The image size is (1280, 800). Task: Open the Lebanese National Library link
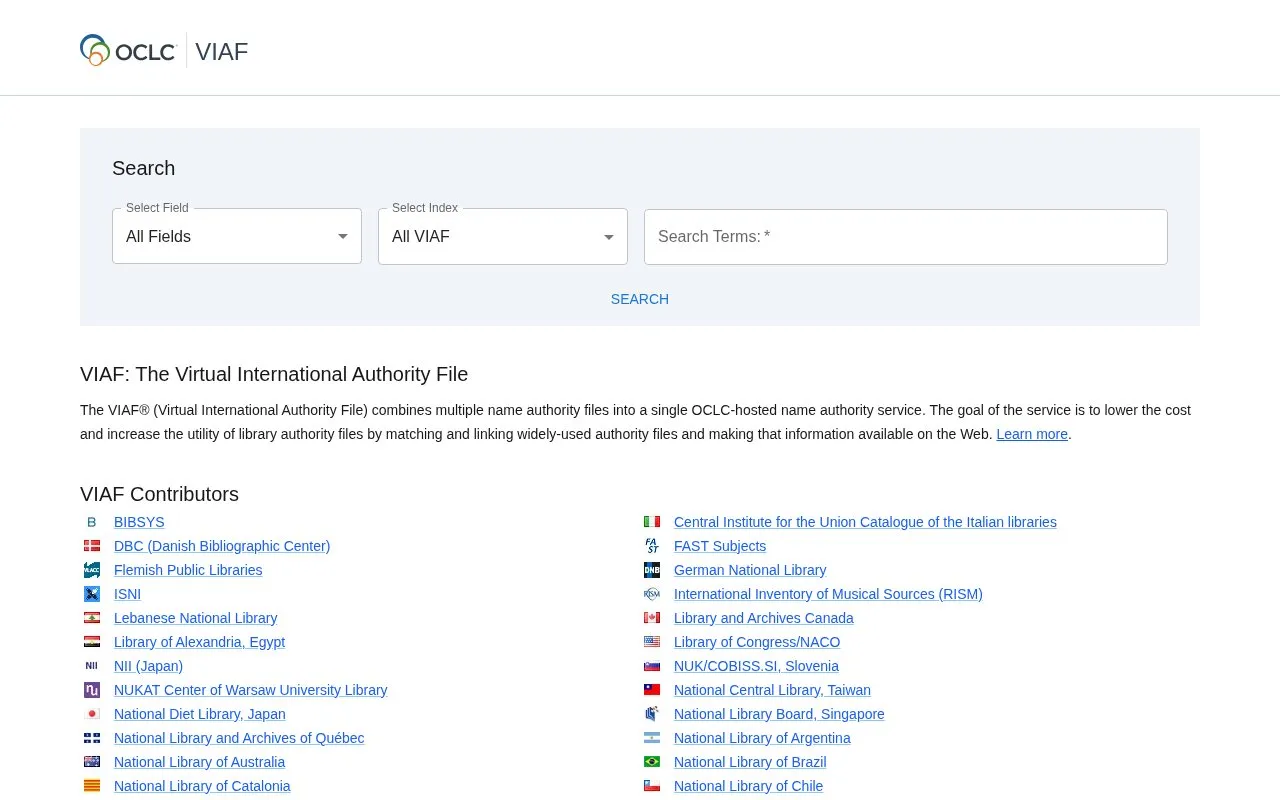[x=196, y=618]
